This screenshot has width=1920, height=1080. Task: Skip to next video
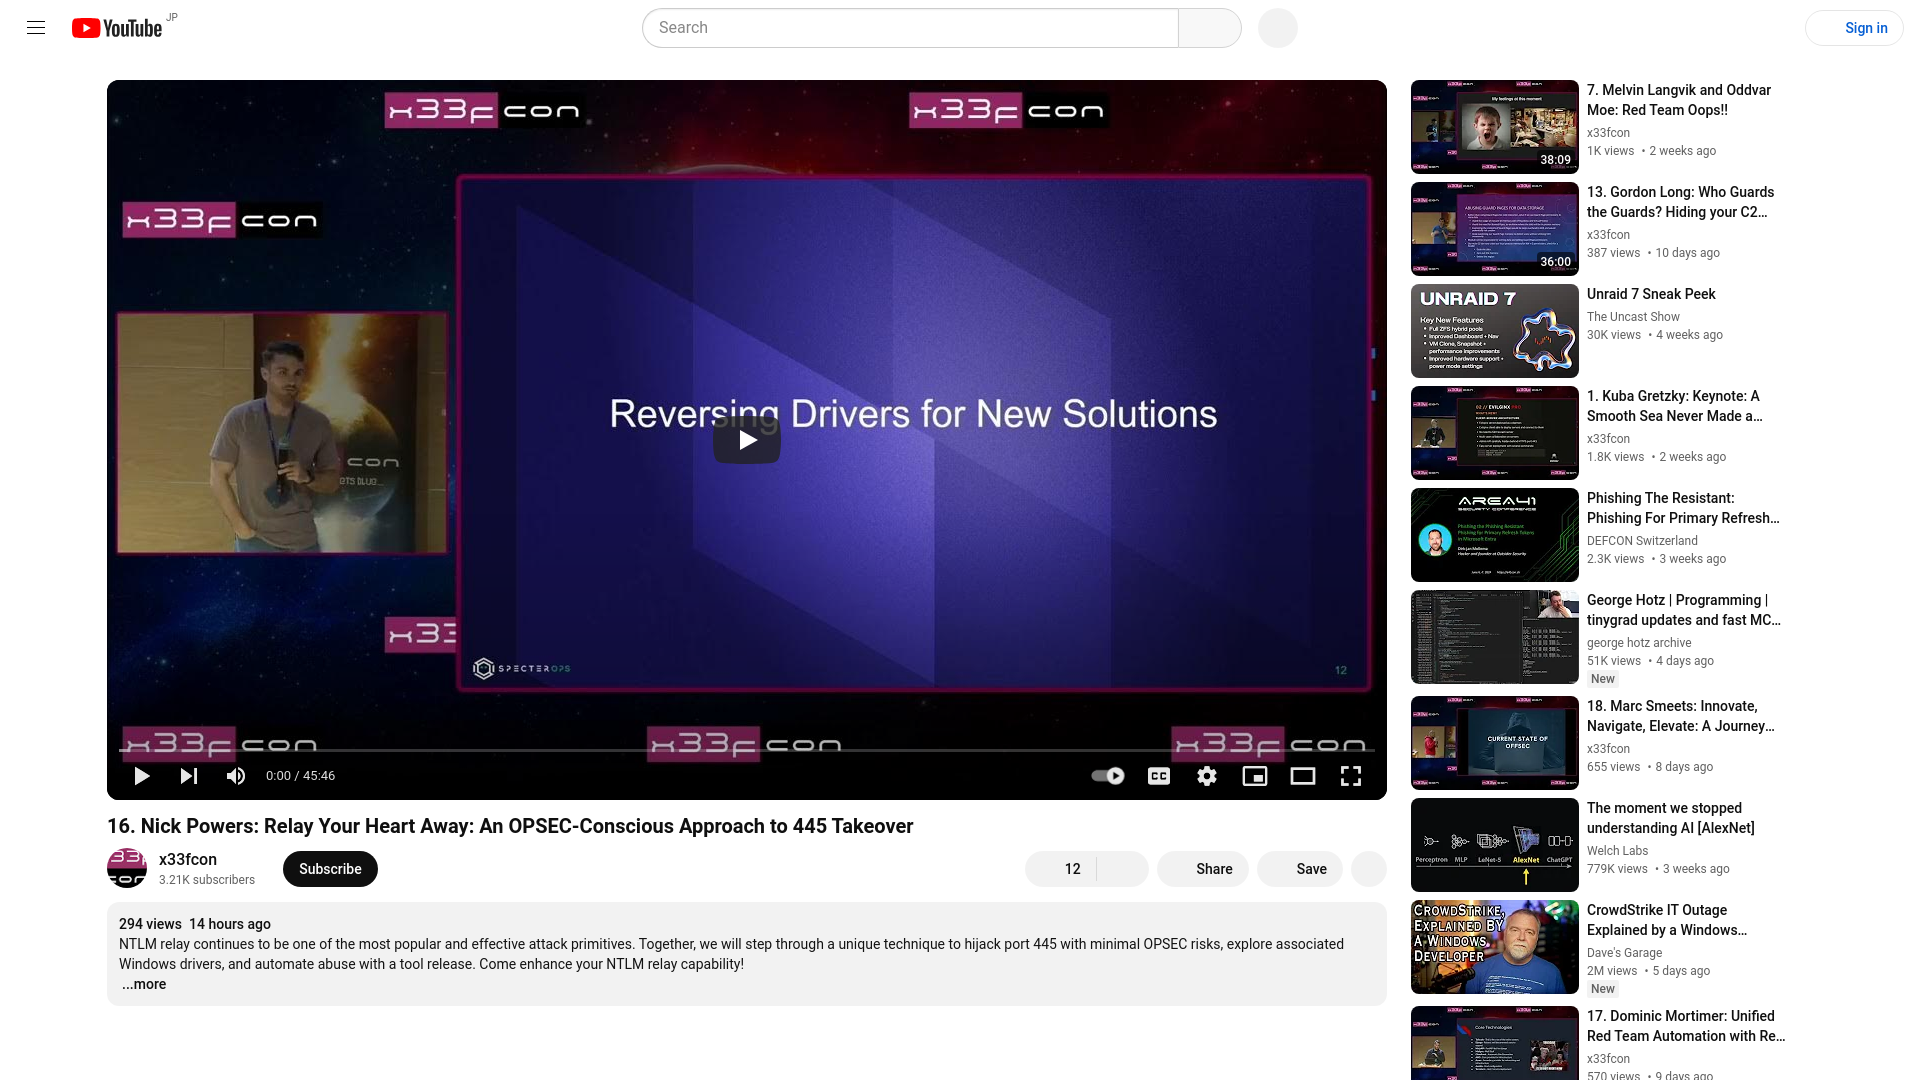pos(189,776)
